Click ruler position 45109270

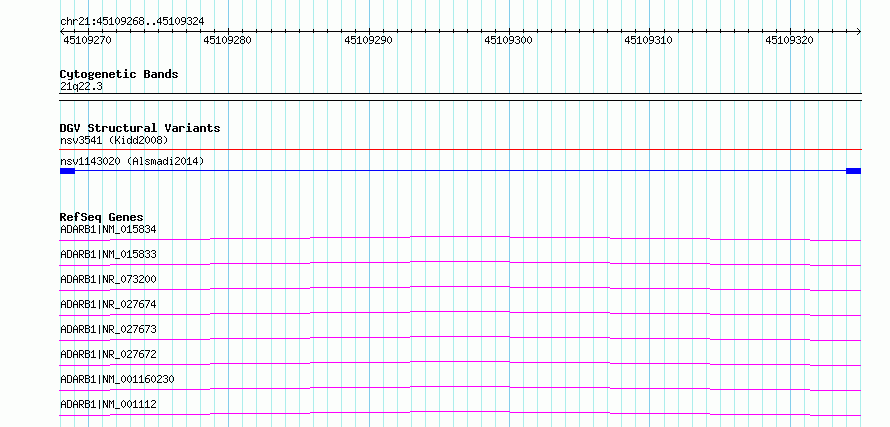pos(87,40)
